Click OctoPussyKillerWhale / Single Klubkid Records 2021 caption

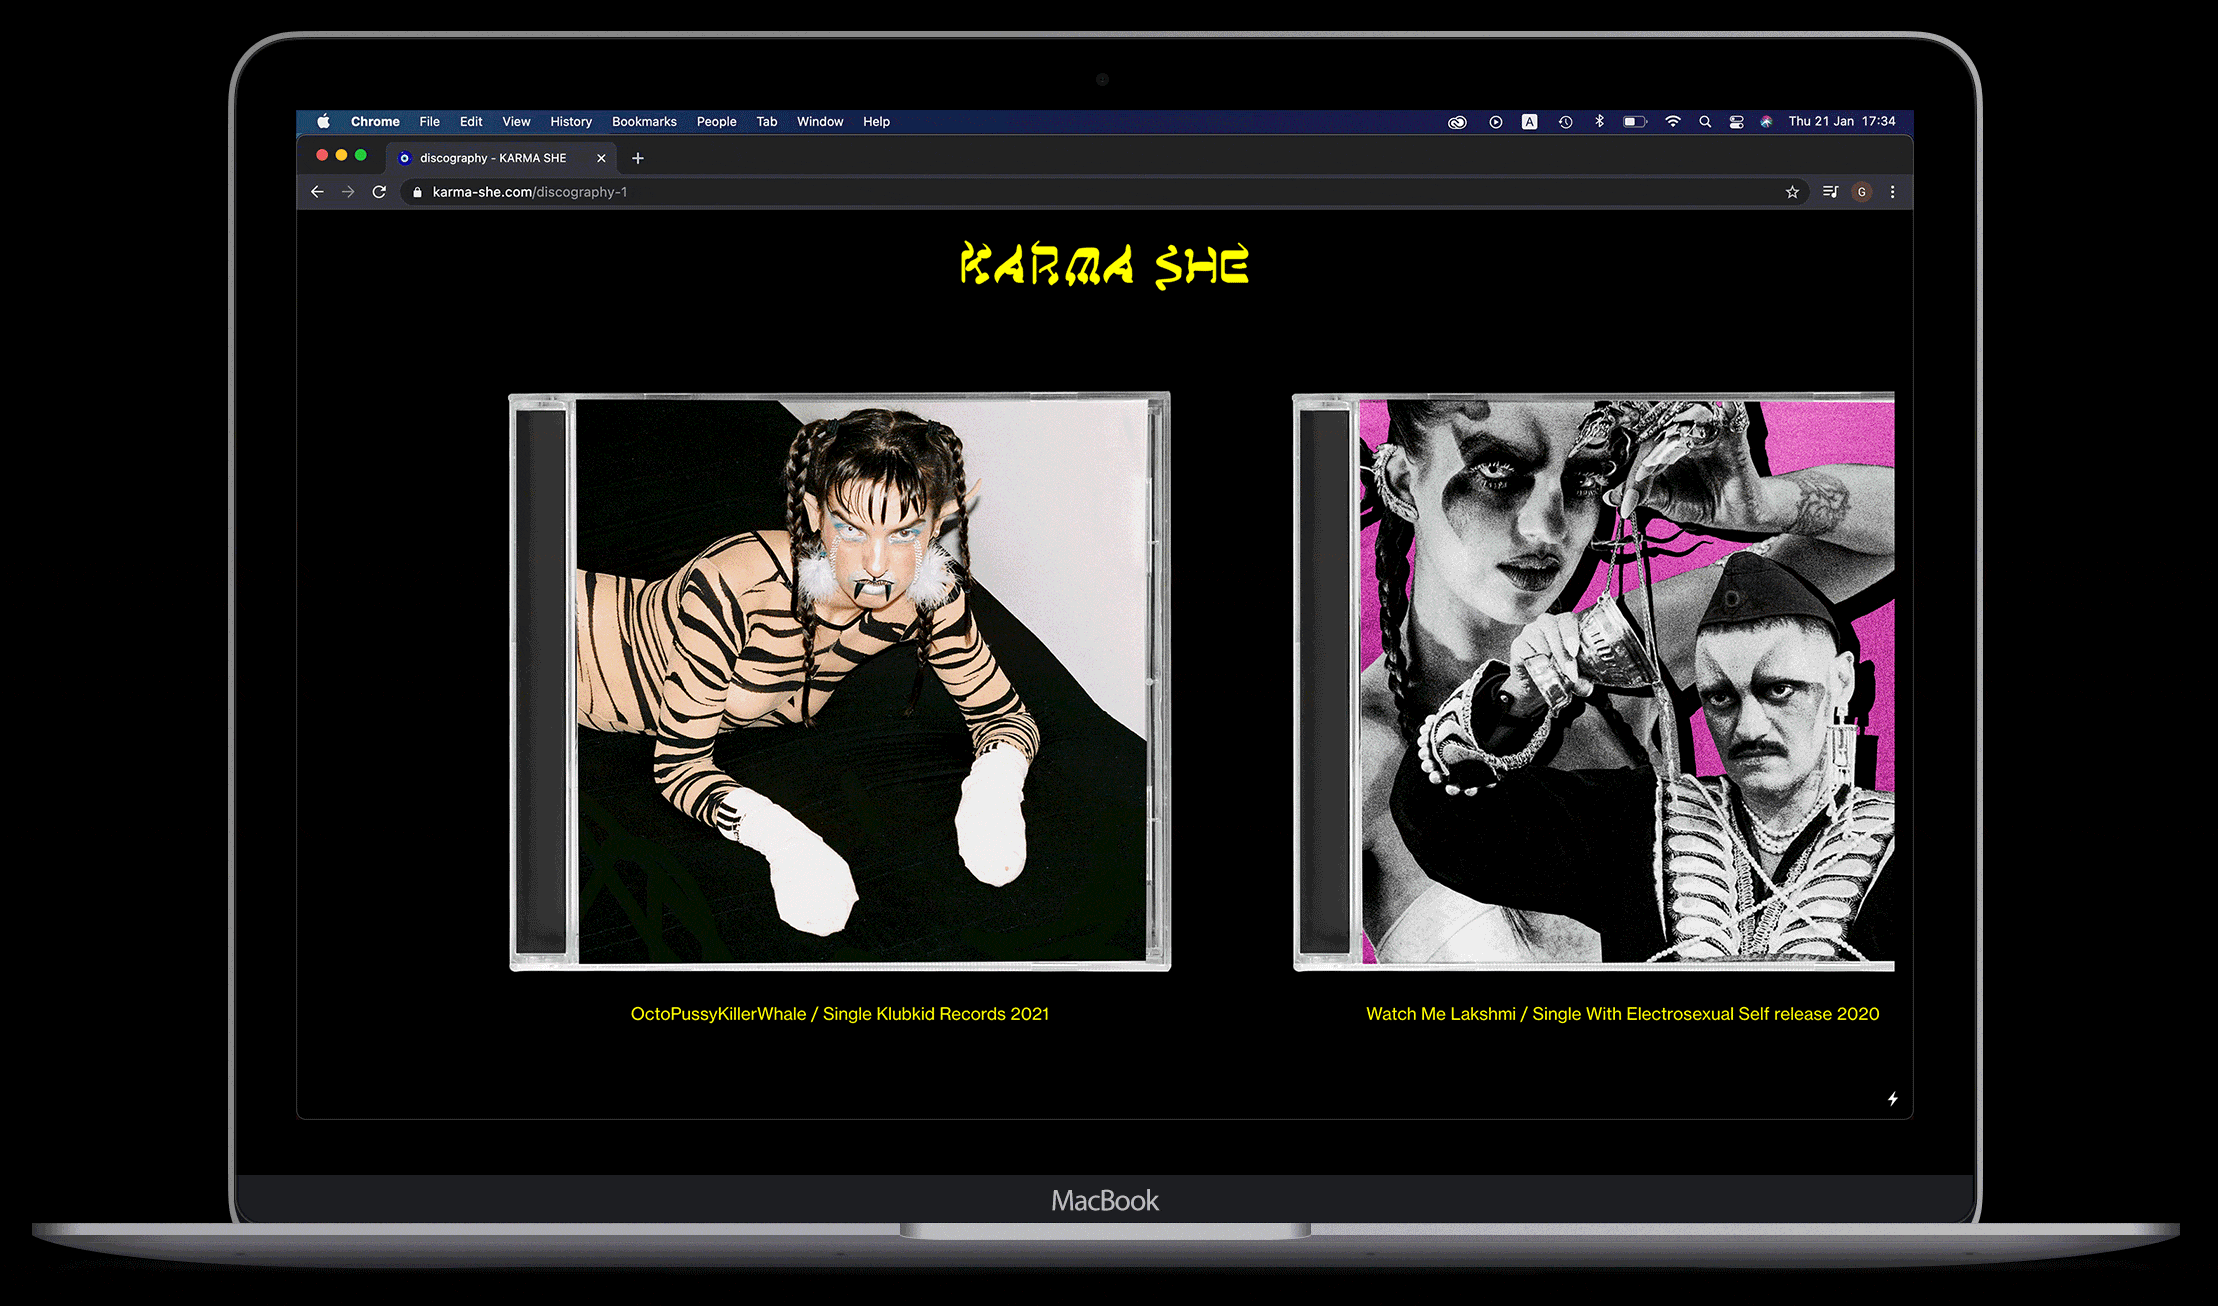[x=840, y=1014]
